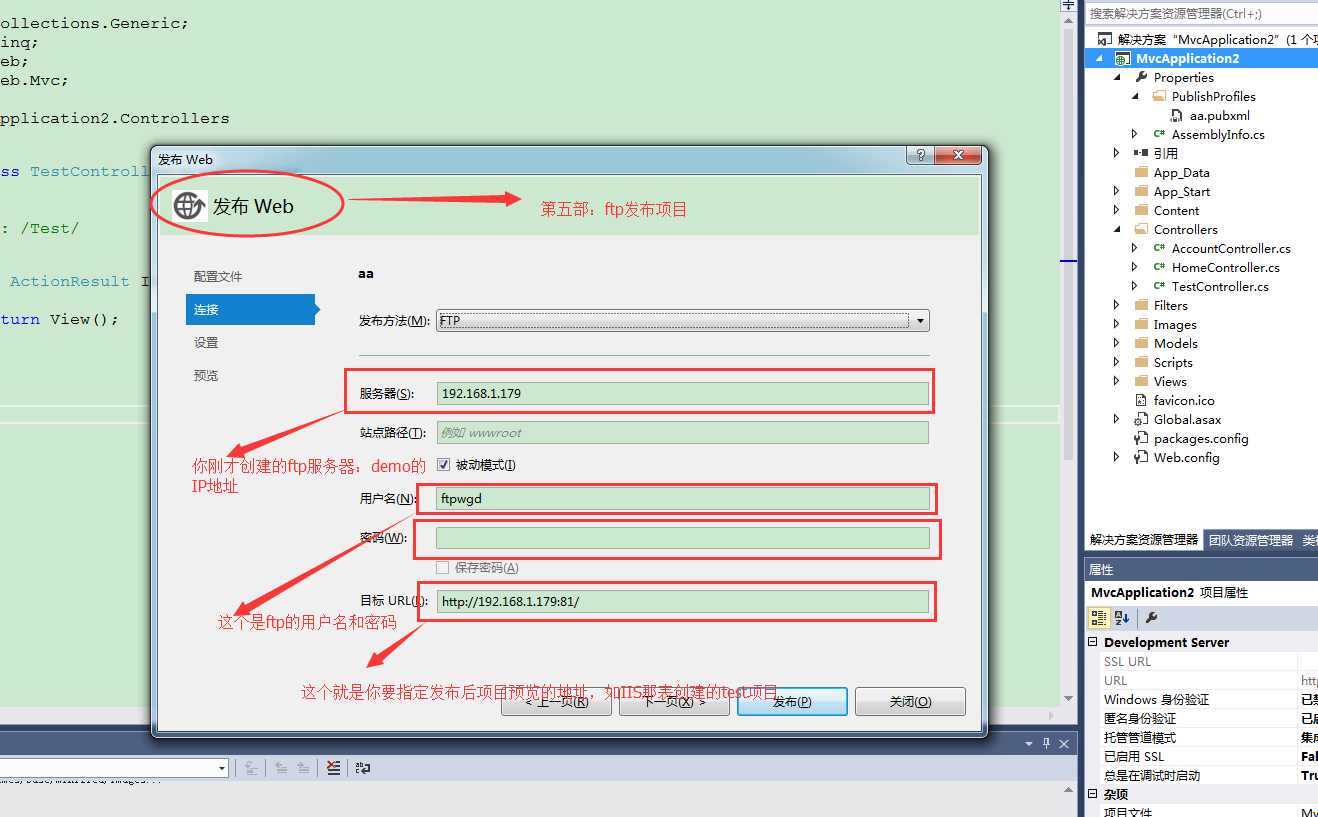Image resolution: width=1318 pixels, height=817 pixels.
Task: Expand TestController.cs node
Action: 1135,286
